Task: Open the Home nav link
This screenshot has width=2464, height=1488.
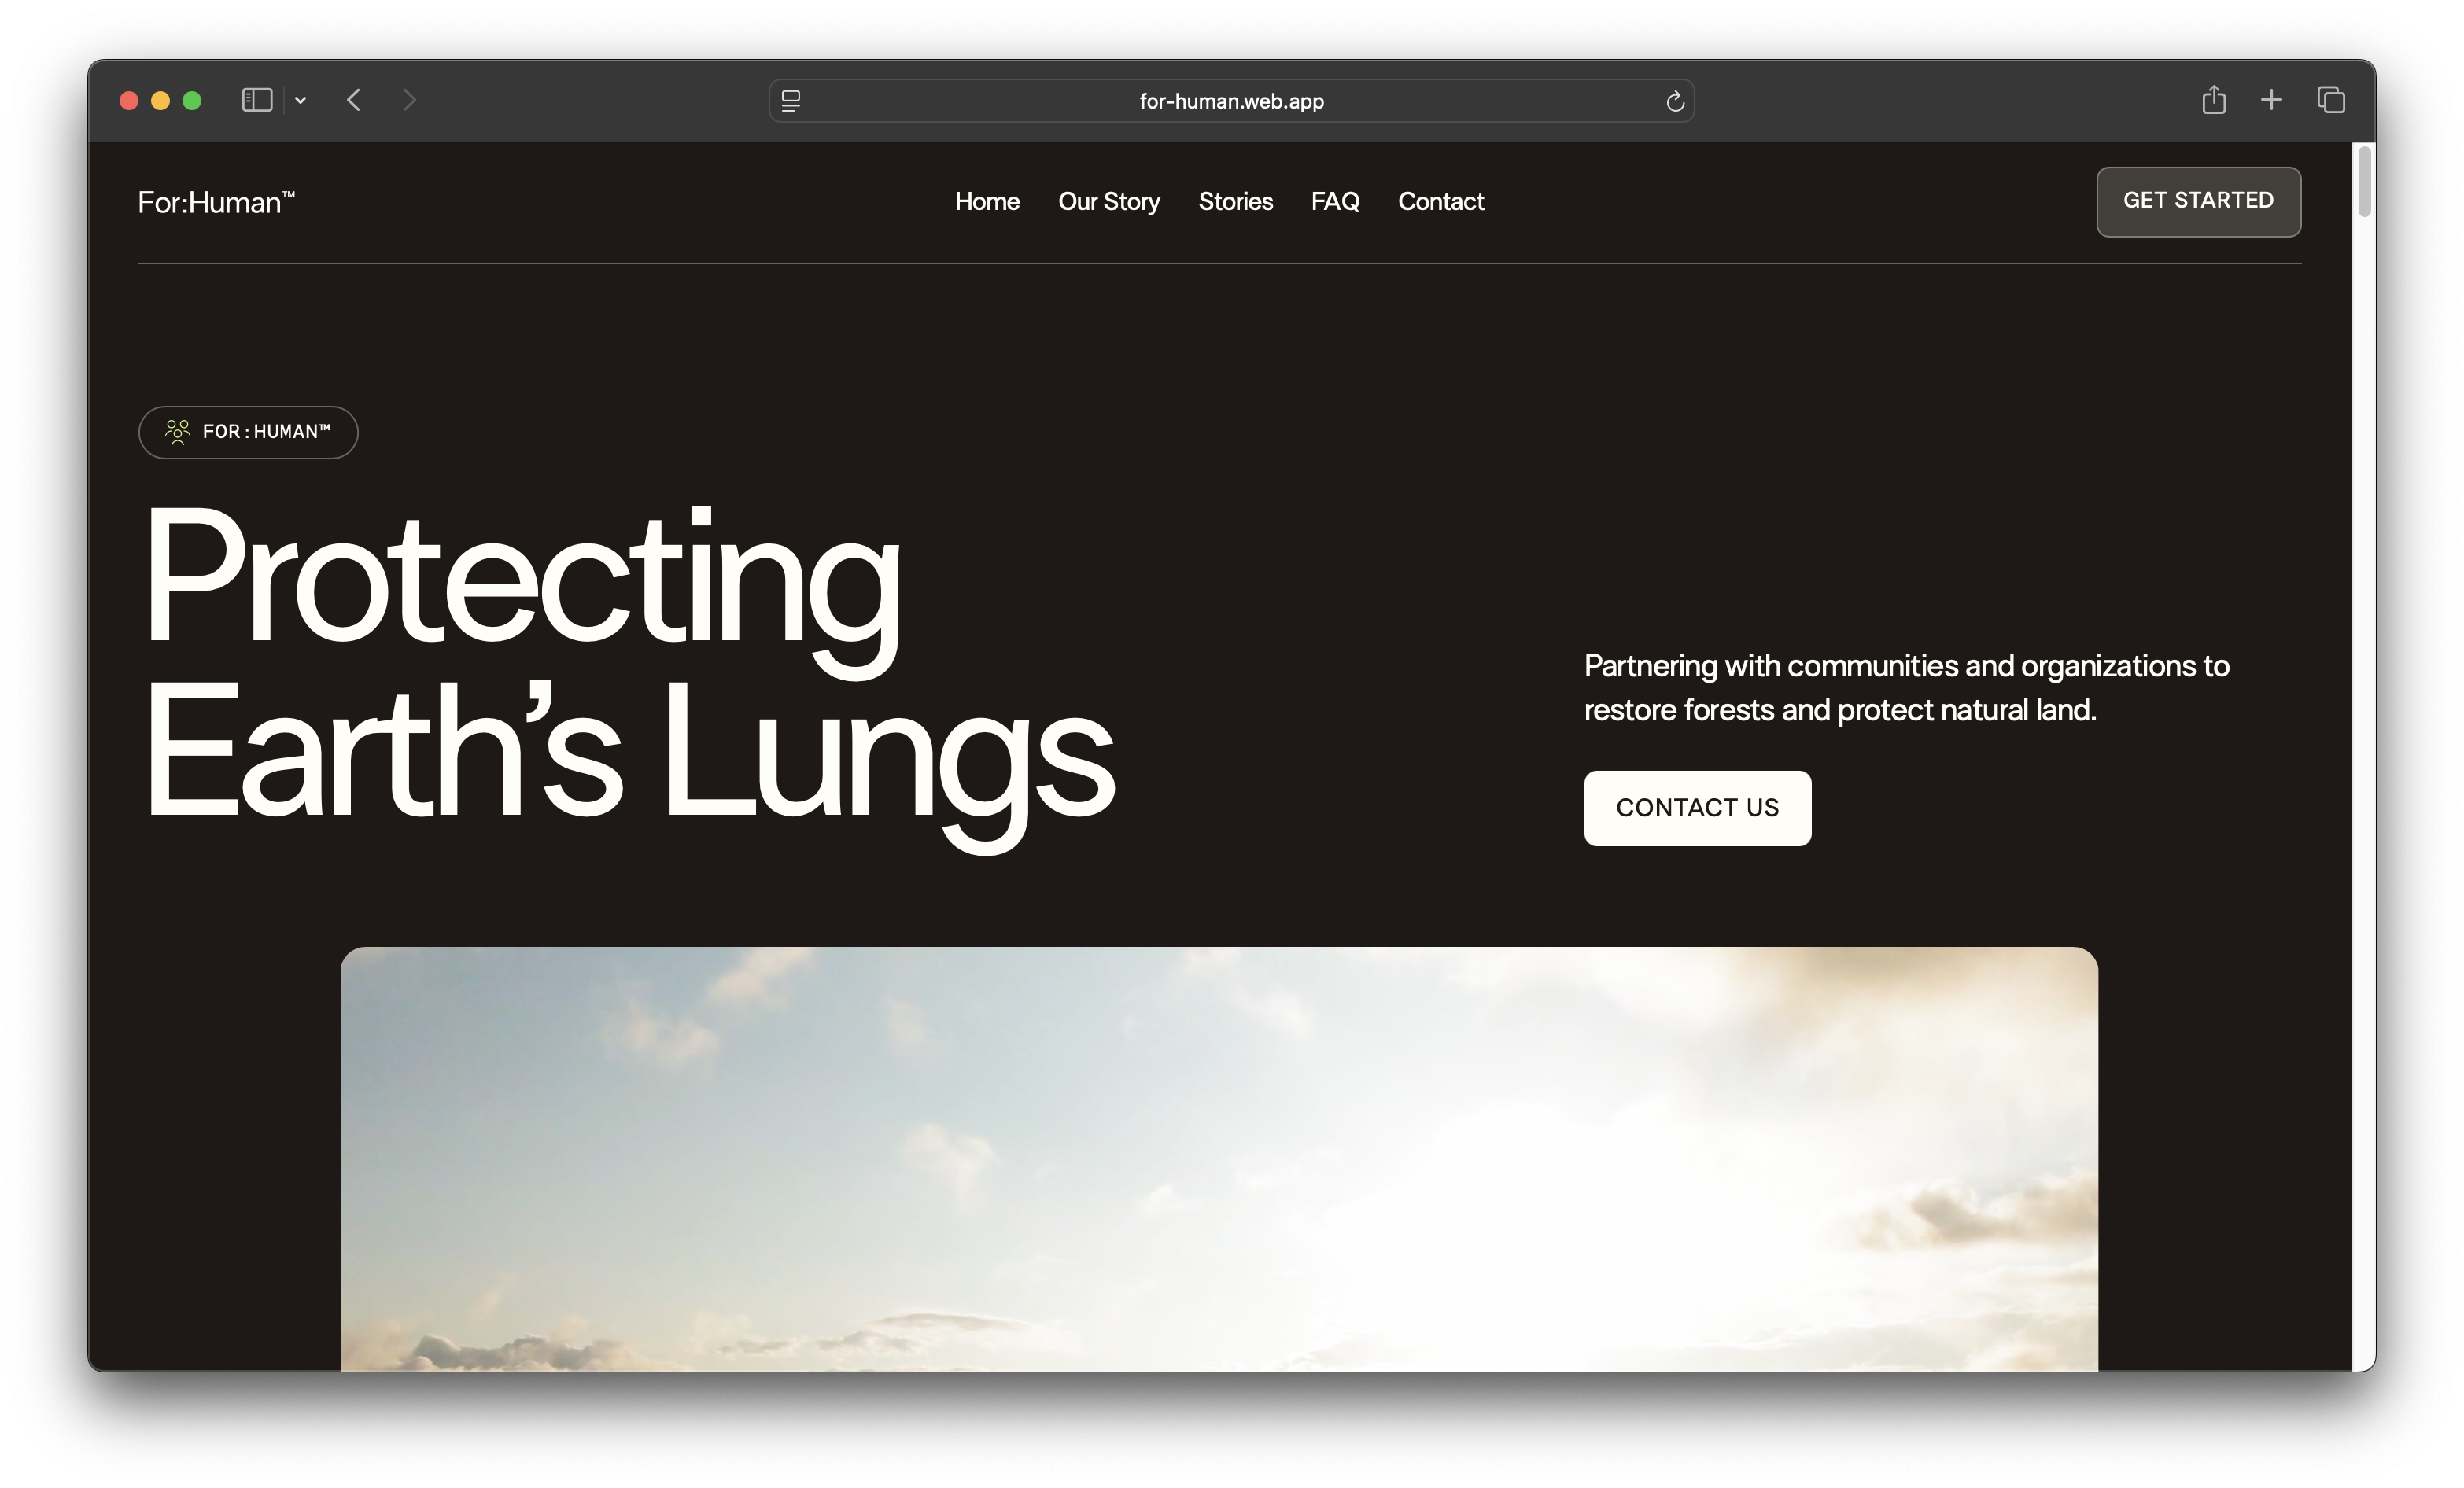Action: point(987,201)
